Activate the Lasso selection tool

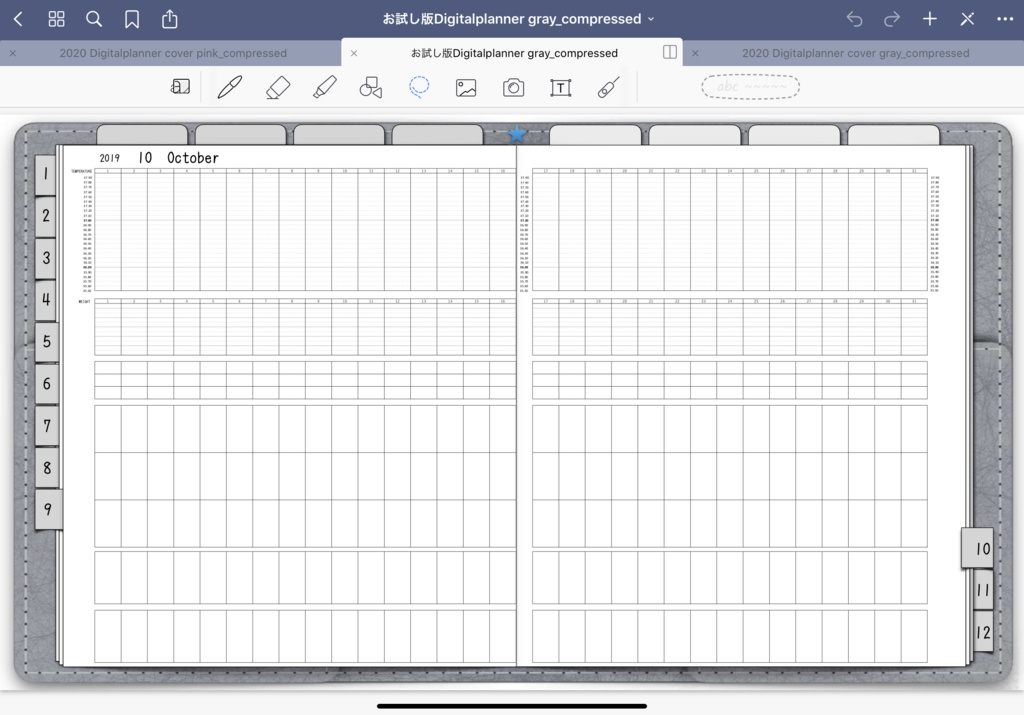coord(419,87)
